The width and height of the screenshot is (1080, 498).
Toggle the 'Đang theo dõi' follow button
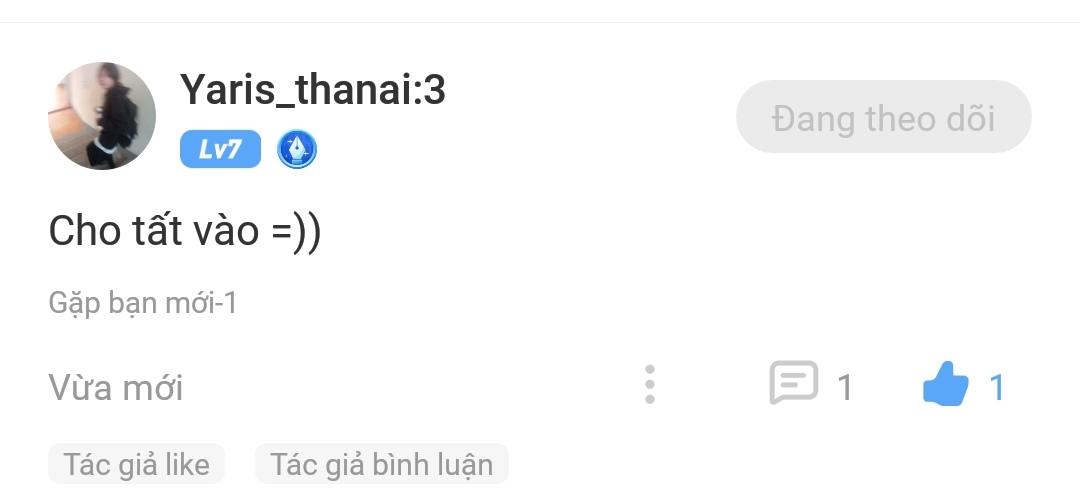coord(884,116)
